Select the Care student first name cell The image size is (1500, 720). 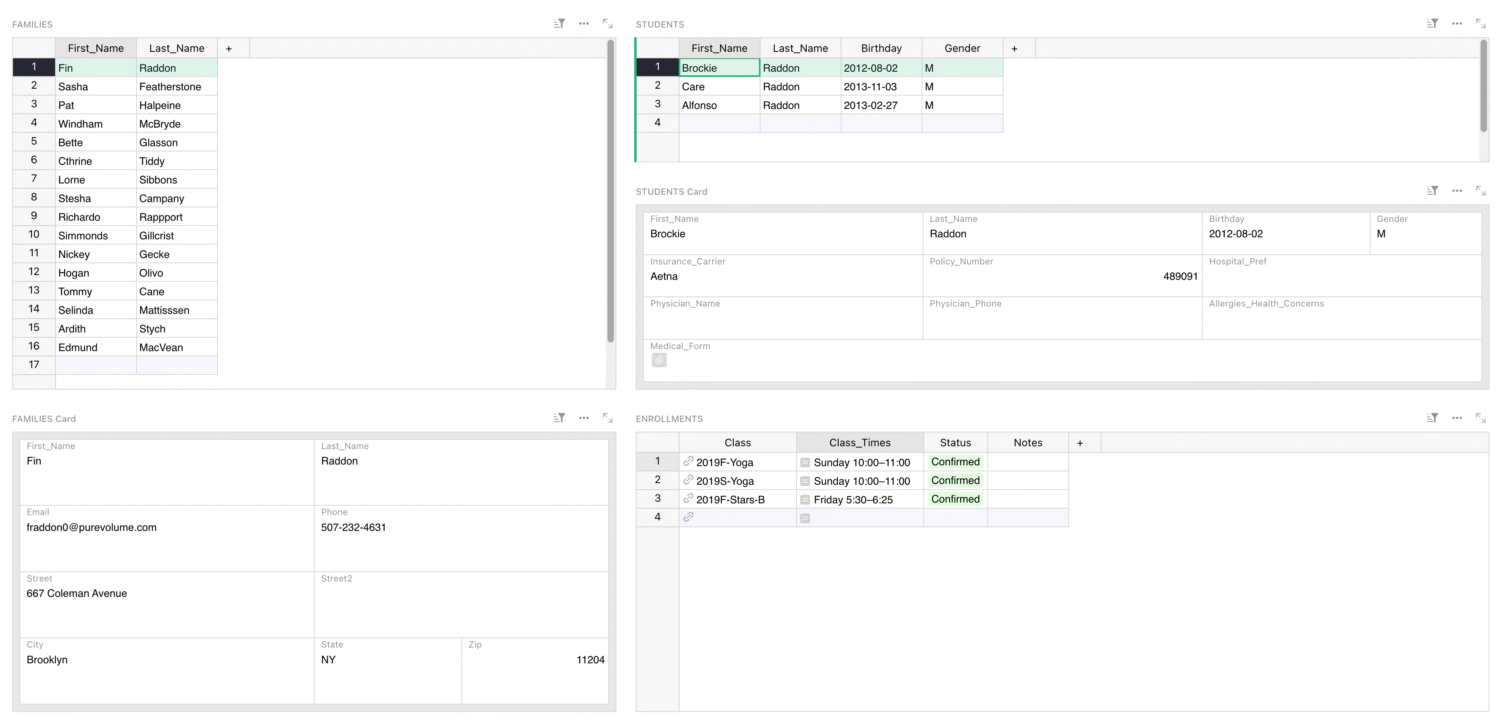pos(720,86)
